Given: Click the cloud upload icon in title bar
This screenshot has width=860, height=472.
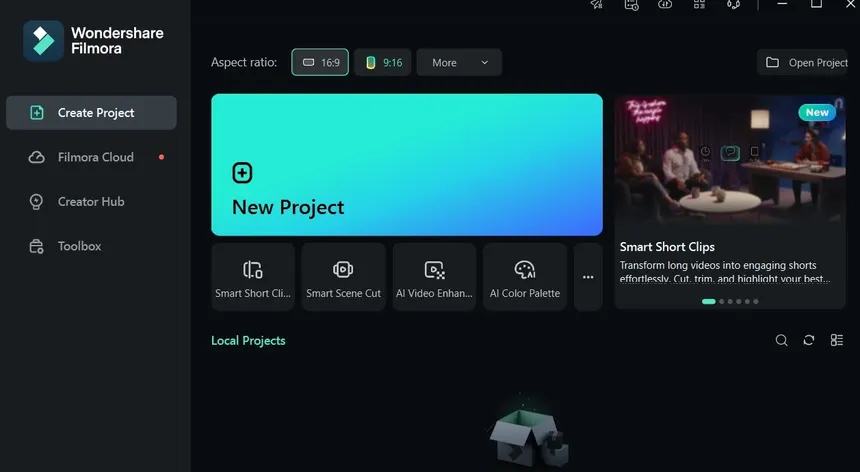Looking at the screenshot, I should [x=665, y=5].
